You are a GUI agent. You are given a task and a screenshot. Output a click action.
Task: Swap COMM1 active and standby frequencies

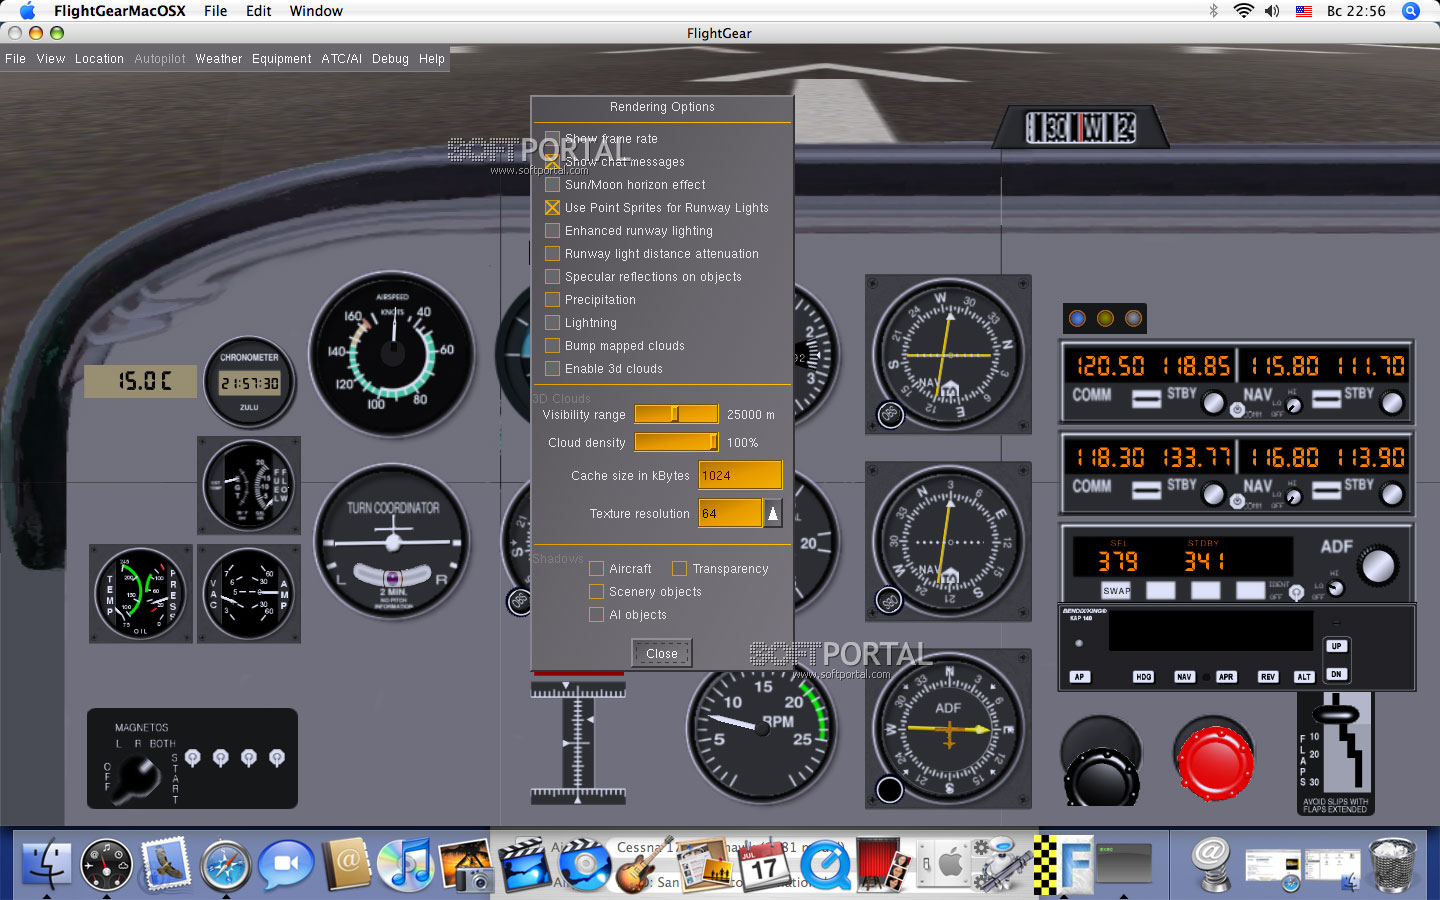1146,399
